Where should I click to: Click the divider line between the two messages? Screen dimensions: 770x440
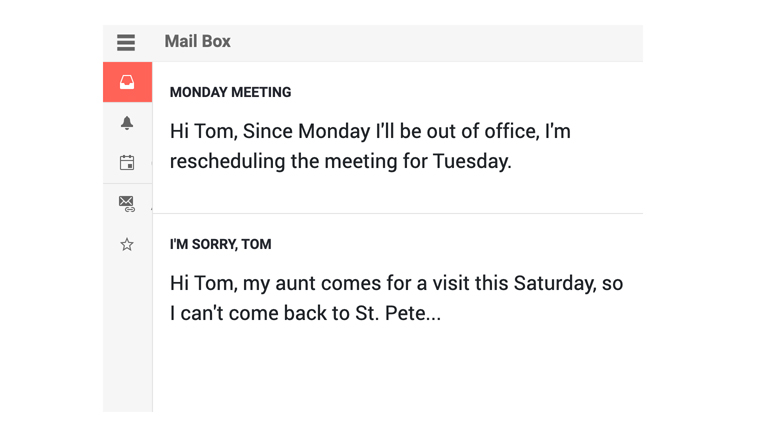tap(398, 213)
